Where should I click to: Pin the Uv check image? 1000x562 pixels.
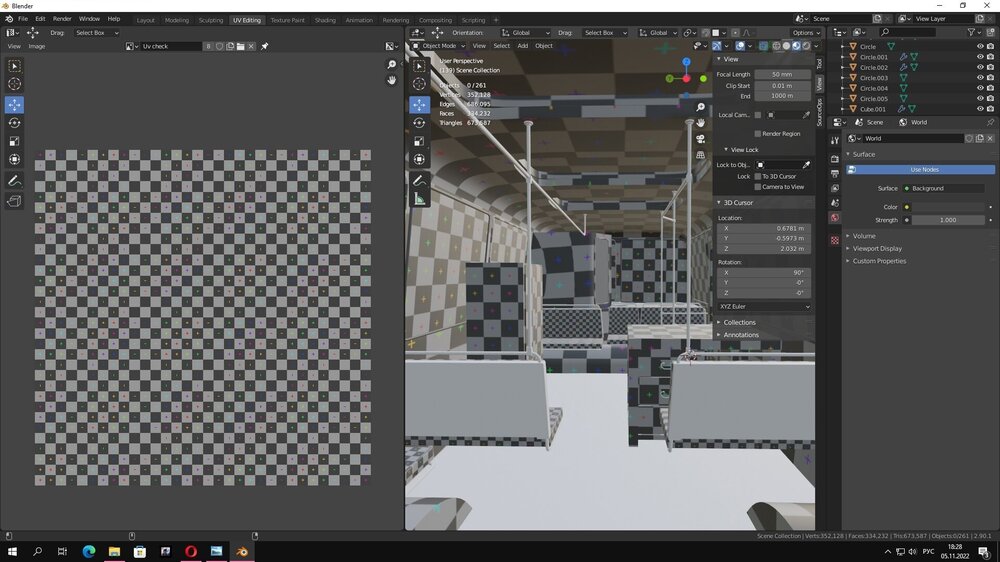point(265,46)
